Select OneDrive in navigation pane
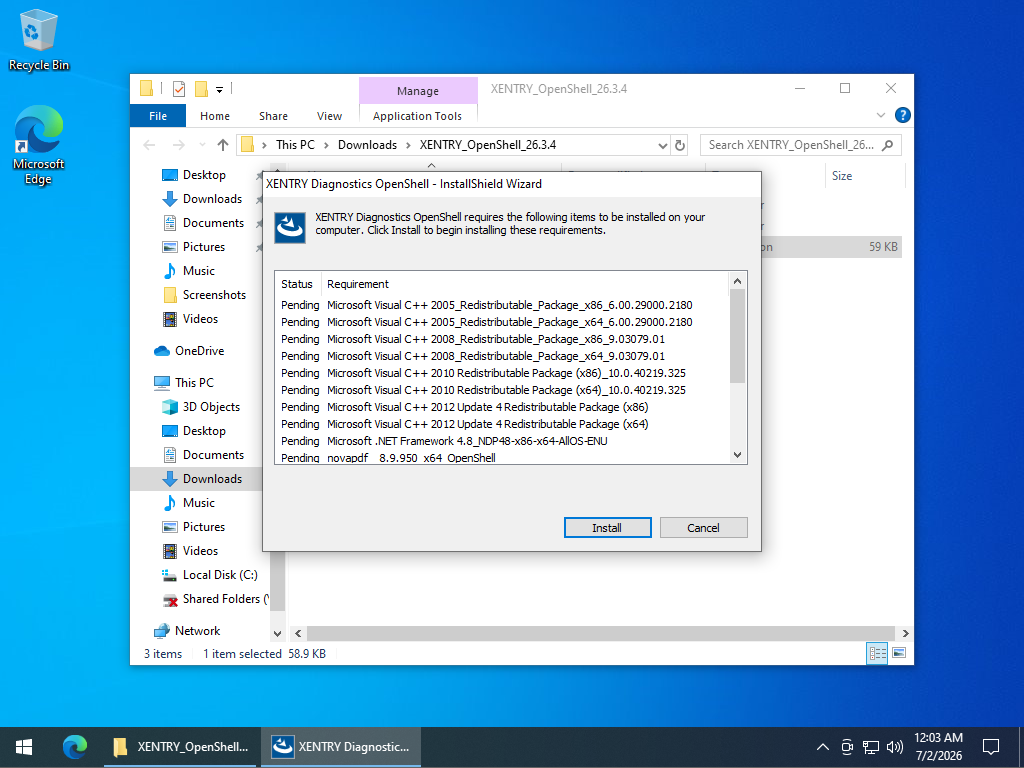 pos(199,351)
